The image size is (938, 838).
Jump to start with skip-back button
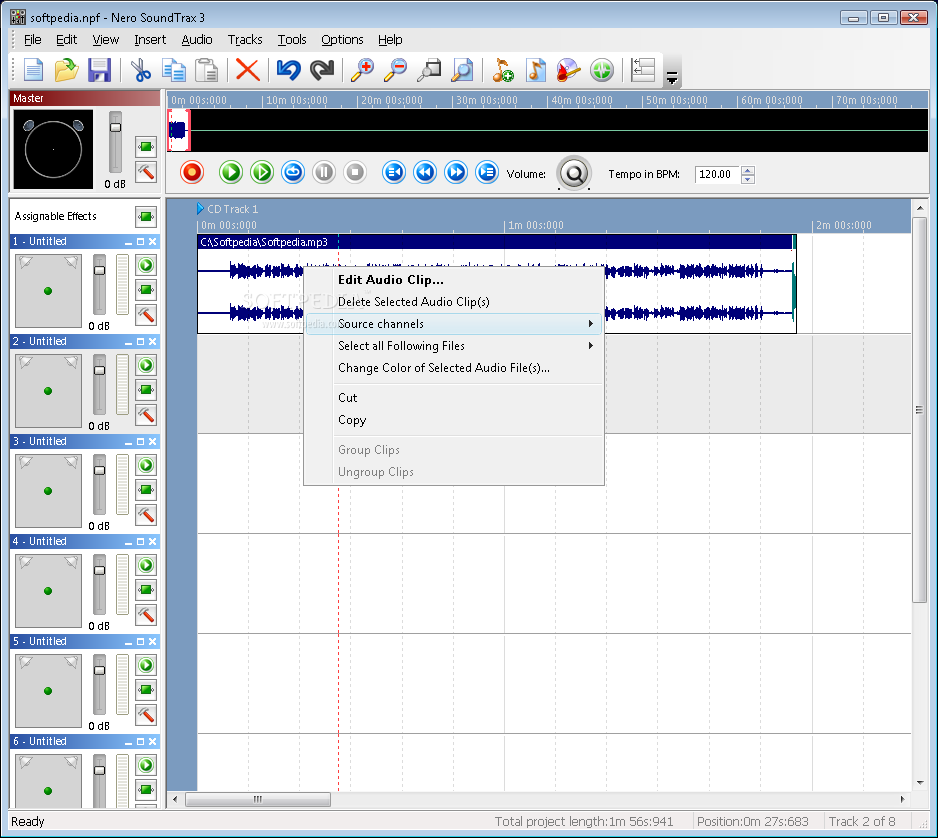(394, 172)
